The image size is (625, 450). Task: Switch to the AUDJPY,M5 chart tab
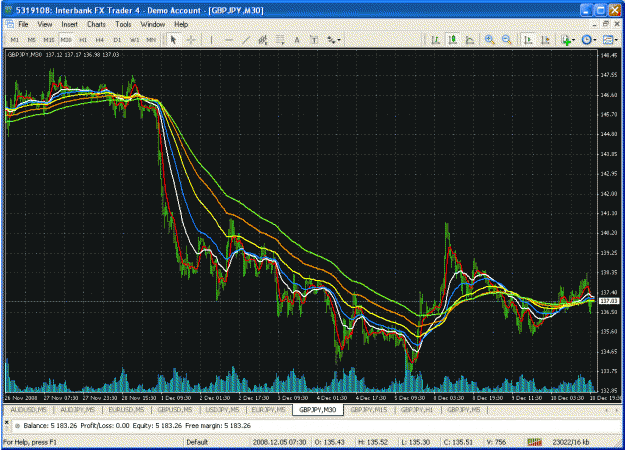[78, 410]
